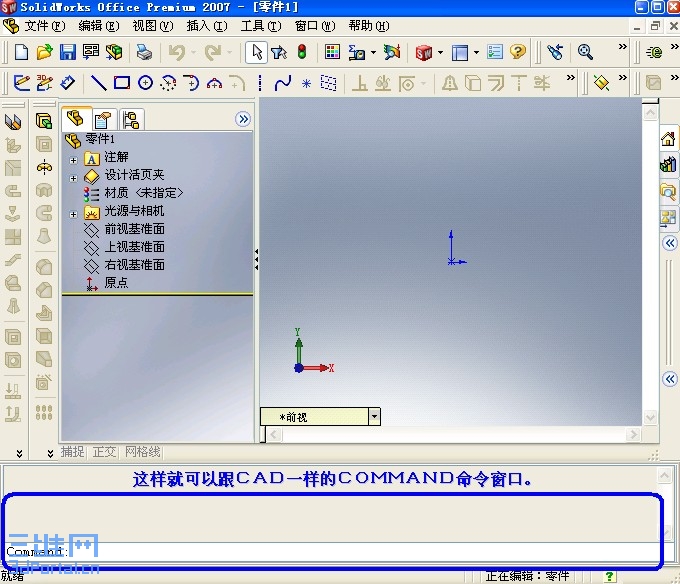Open the SW icon dropdown arrow
The image size is (680, 584).
(440, 53)
